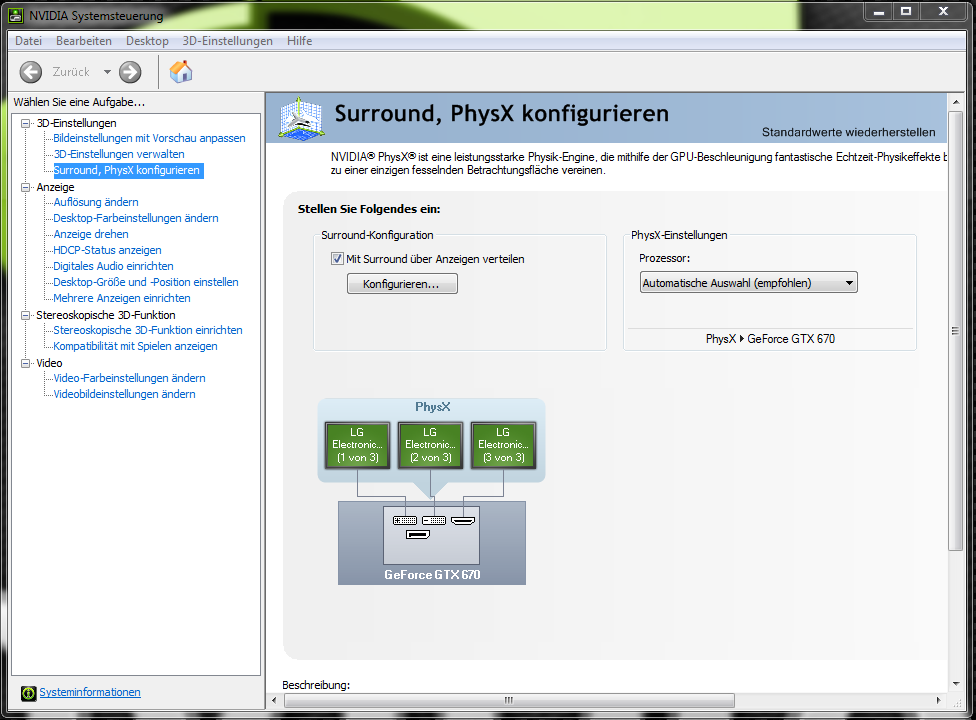
Task: Uncheck Mit Surround über Anzeigen verteilen
Action: pyautogui.click(x=337, y=259)
